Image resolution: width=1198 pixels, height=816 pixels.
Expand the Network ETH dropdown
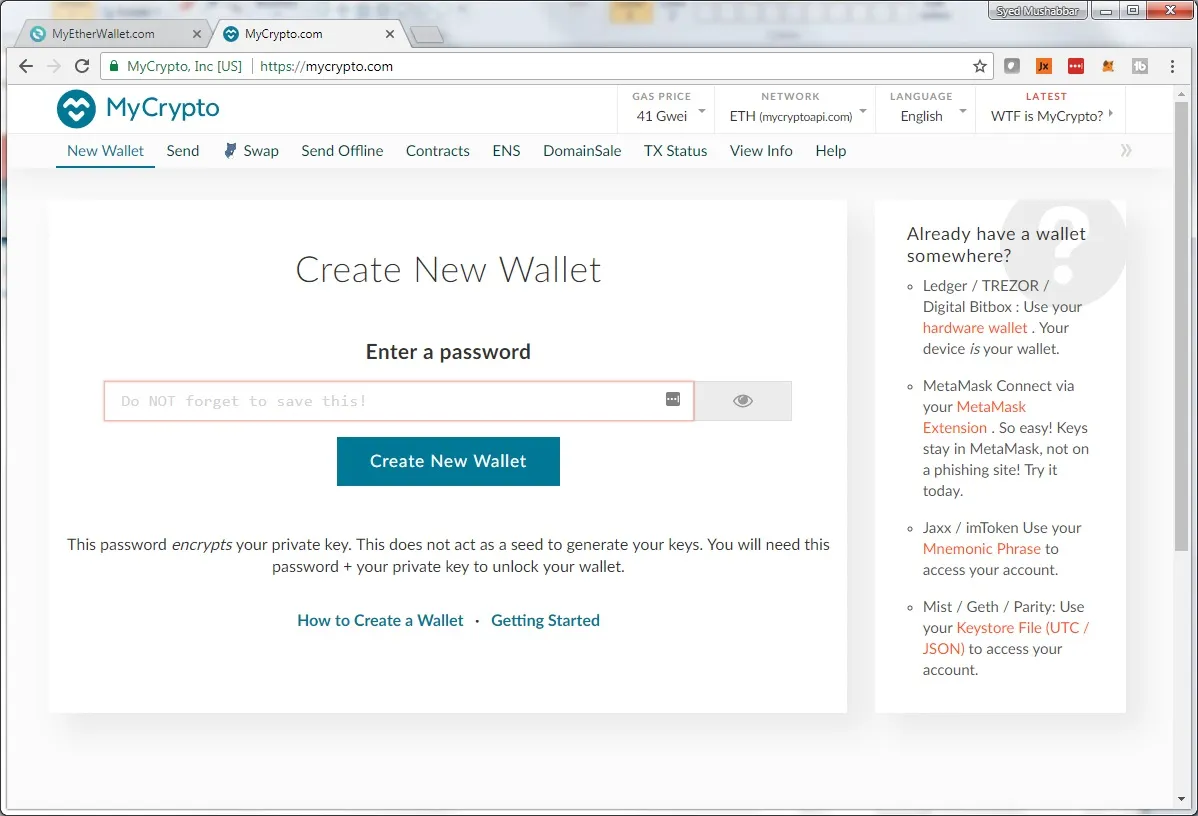click(795, 108)
